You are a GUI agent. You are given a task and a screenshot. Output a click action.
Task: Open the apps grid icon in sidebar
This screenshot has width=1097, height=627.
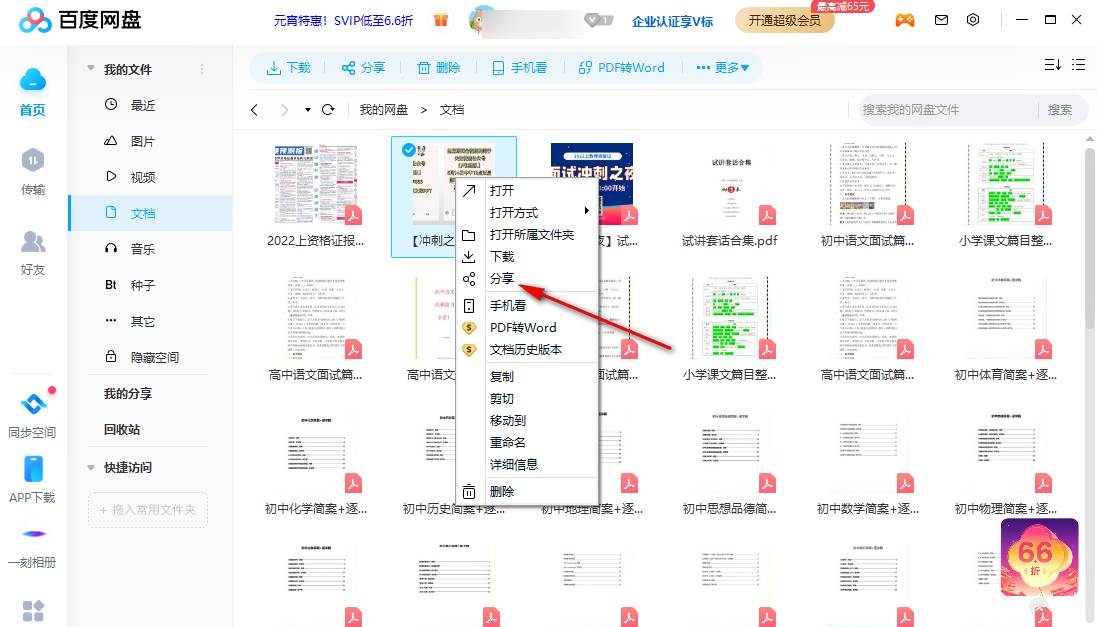point(33,610)
